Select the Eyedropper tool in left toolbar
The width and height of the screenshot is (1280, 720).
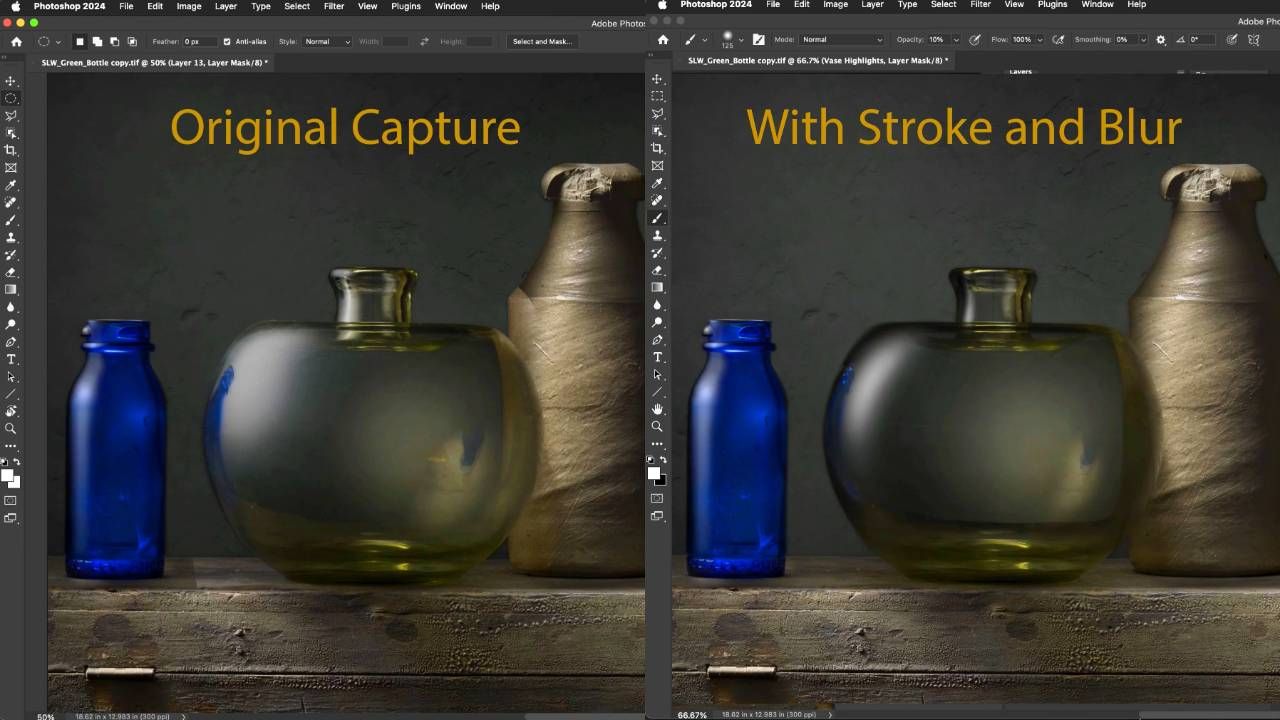(x=11, y=185)
